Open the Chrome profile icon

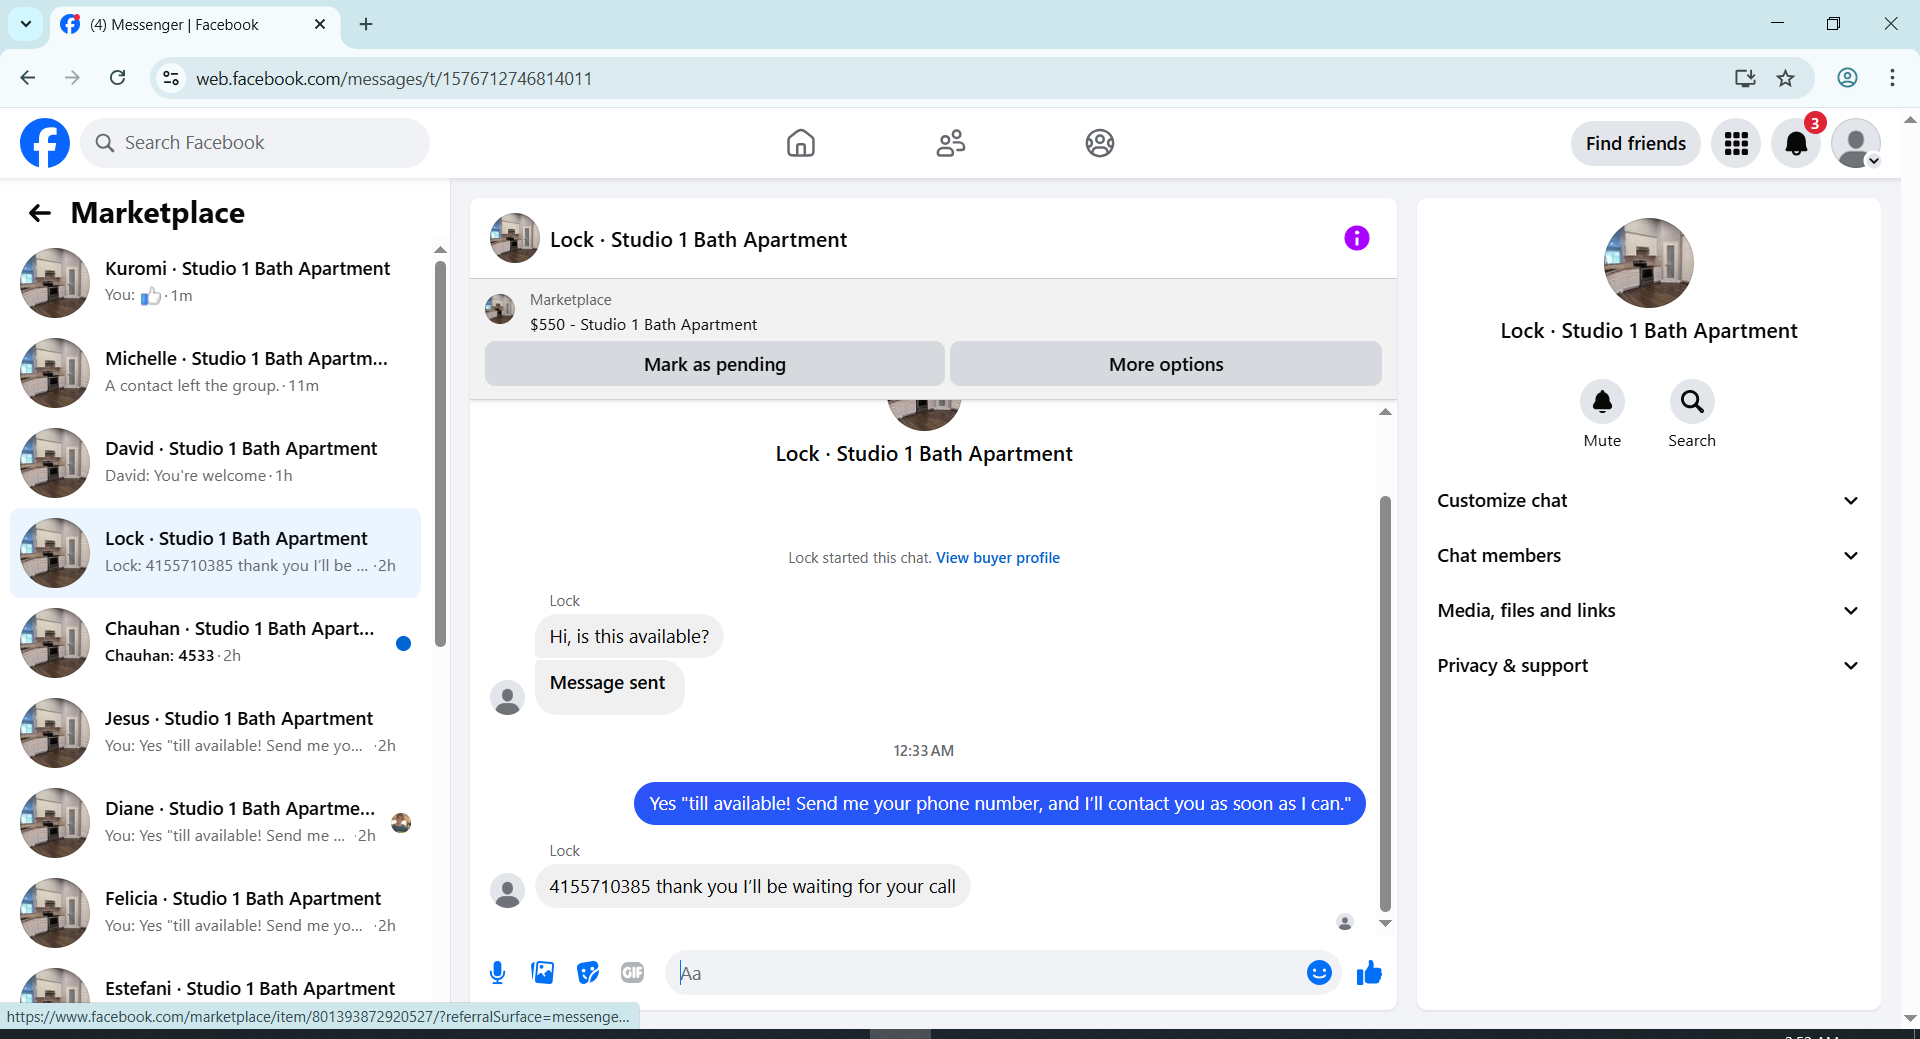(1847, 78)
